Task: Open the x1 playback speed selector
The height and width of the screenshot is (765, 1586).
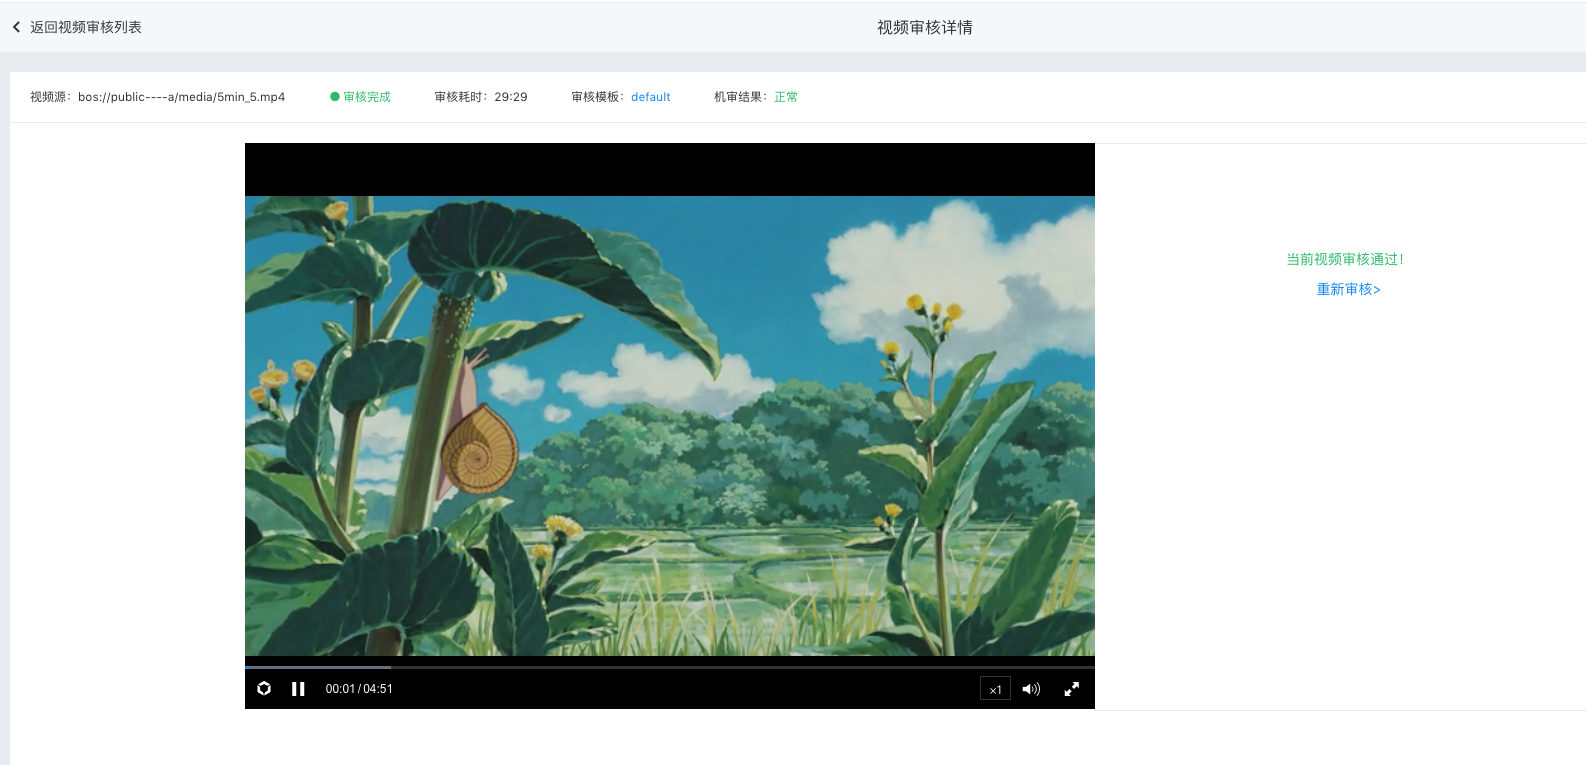Action: tap(995, 689)
